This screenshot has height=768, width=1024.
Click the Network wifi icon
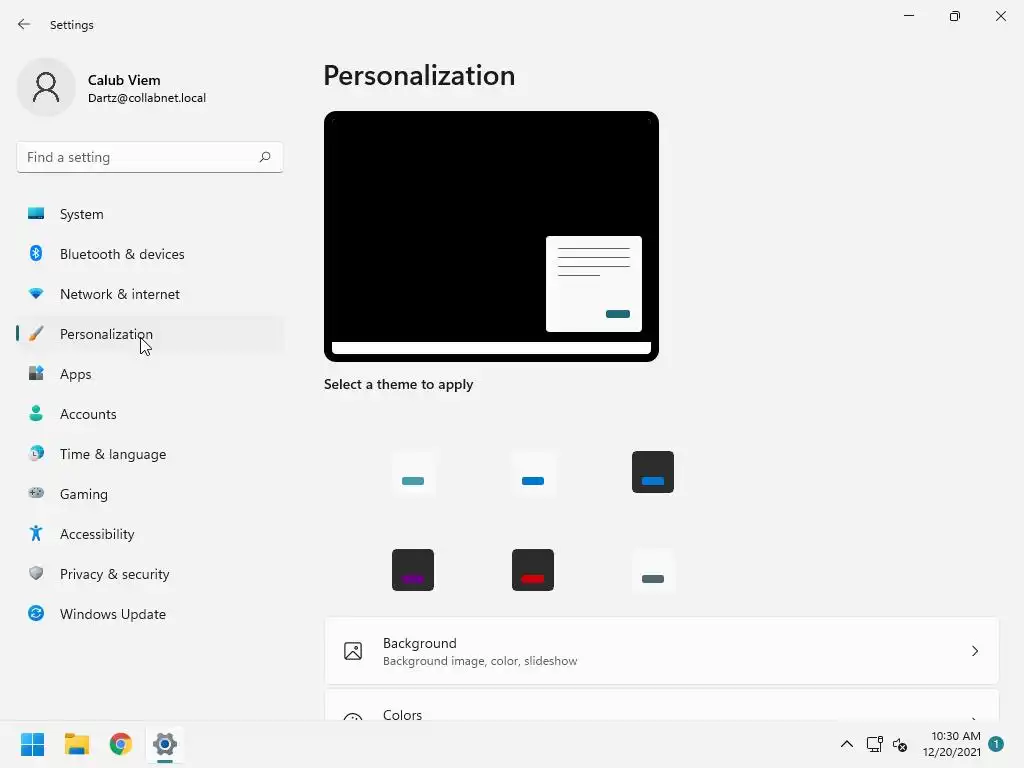coord(36,294)
